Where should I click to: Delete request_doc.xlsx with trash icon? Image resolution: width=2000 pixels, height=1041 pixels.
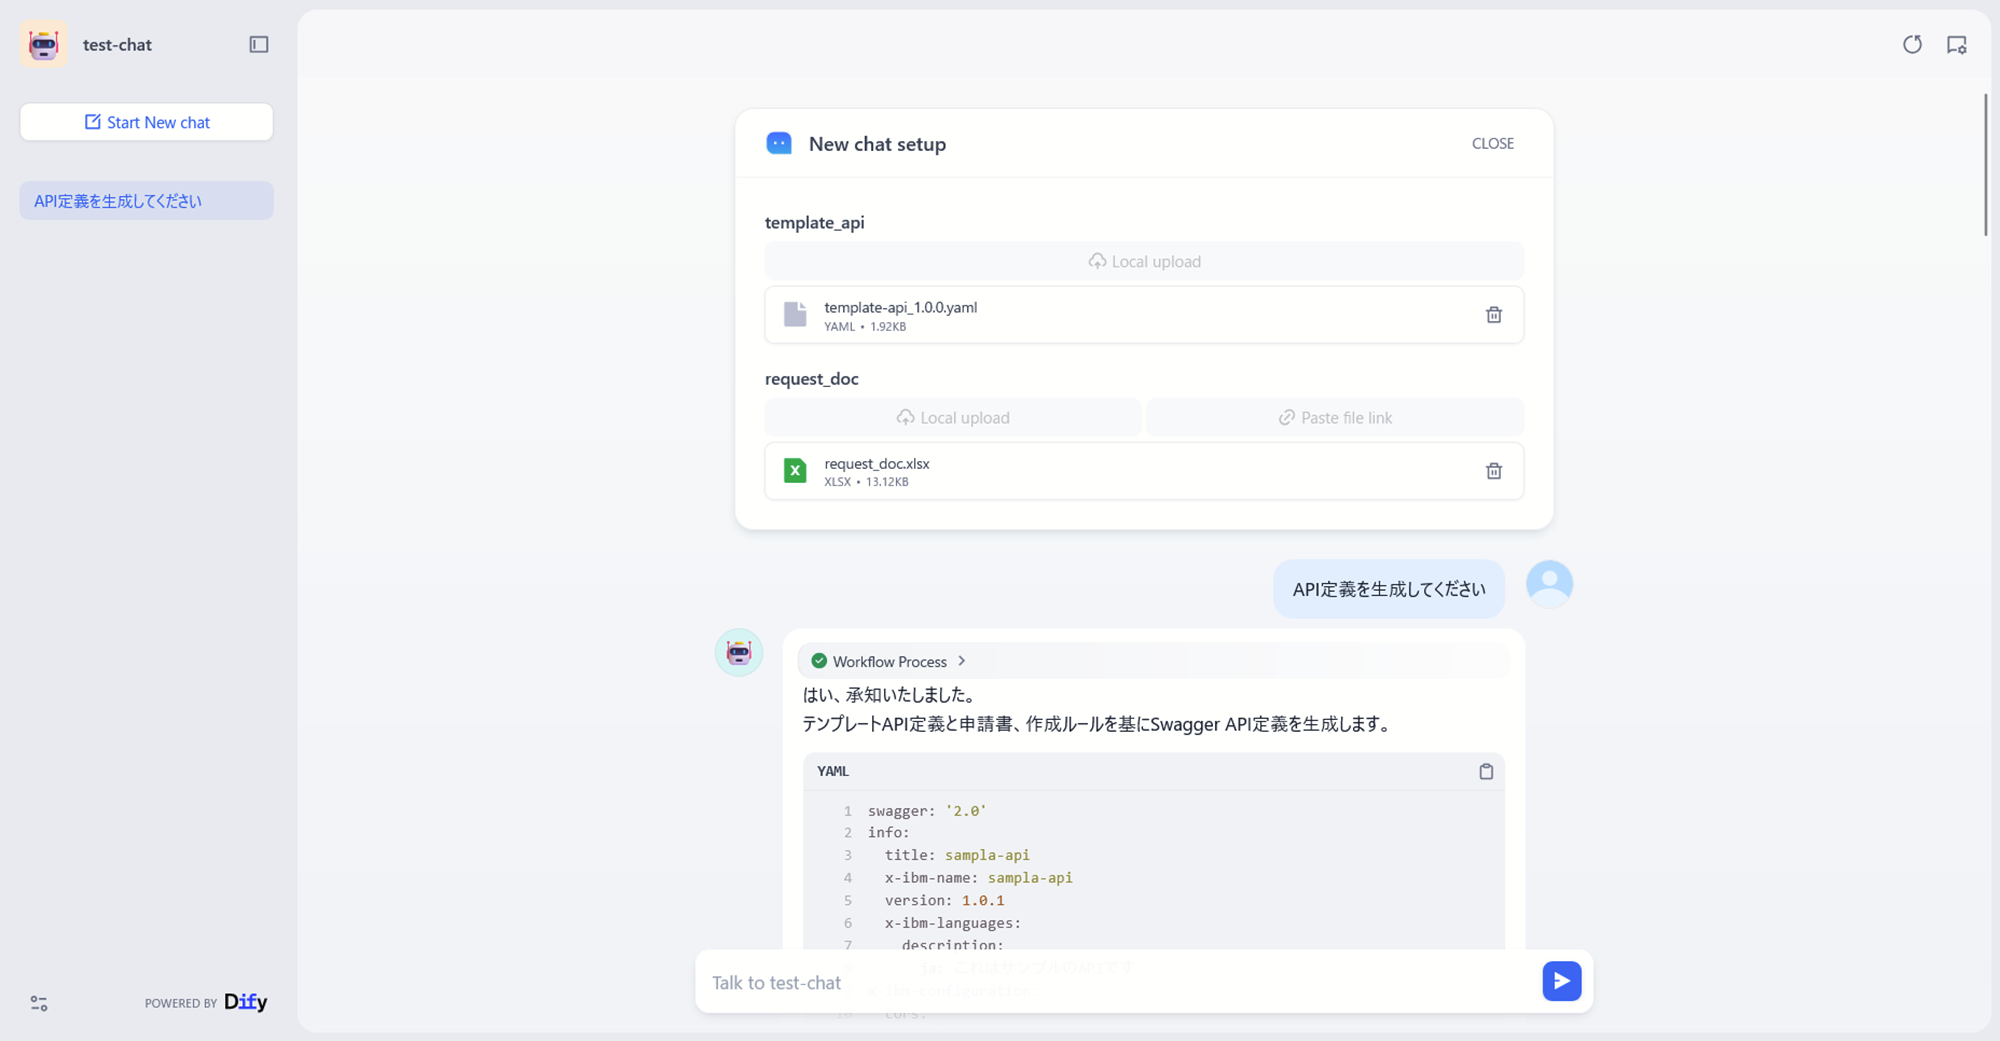point(1494,471)
